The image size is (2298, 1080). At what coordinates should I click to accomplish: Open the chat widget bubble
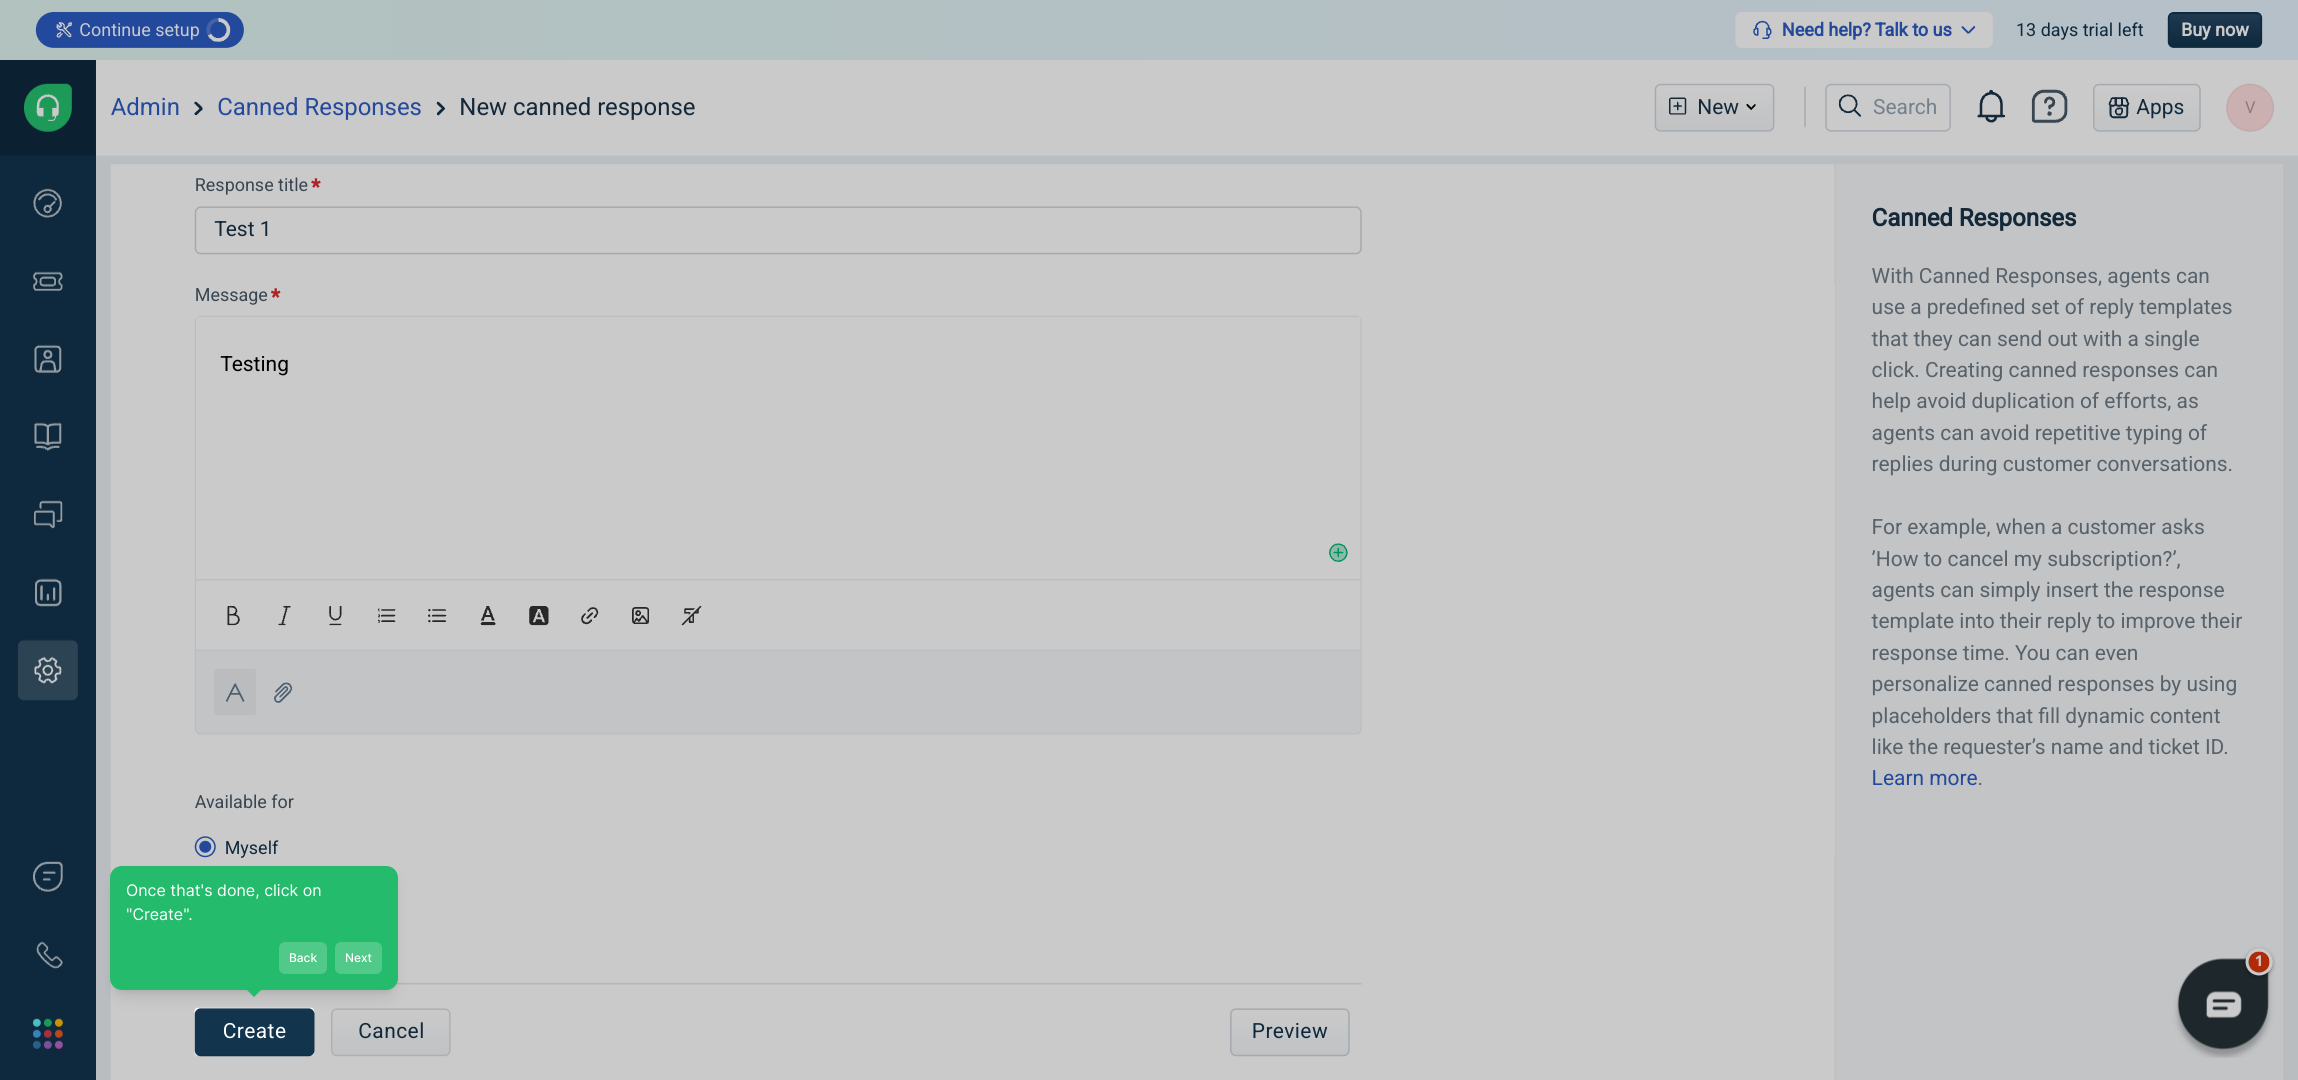coord(2222,1003)
